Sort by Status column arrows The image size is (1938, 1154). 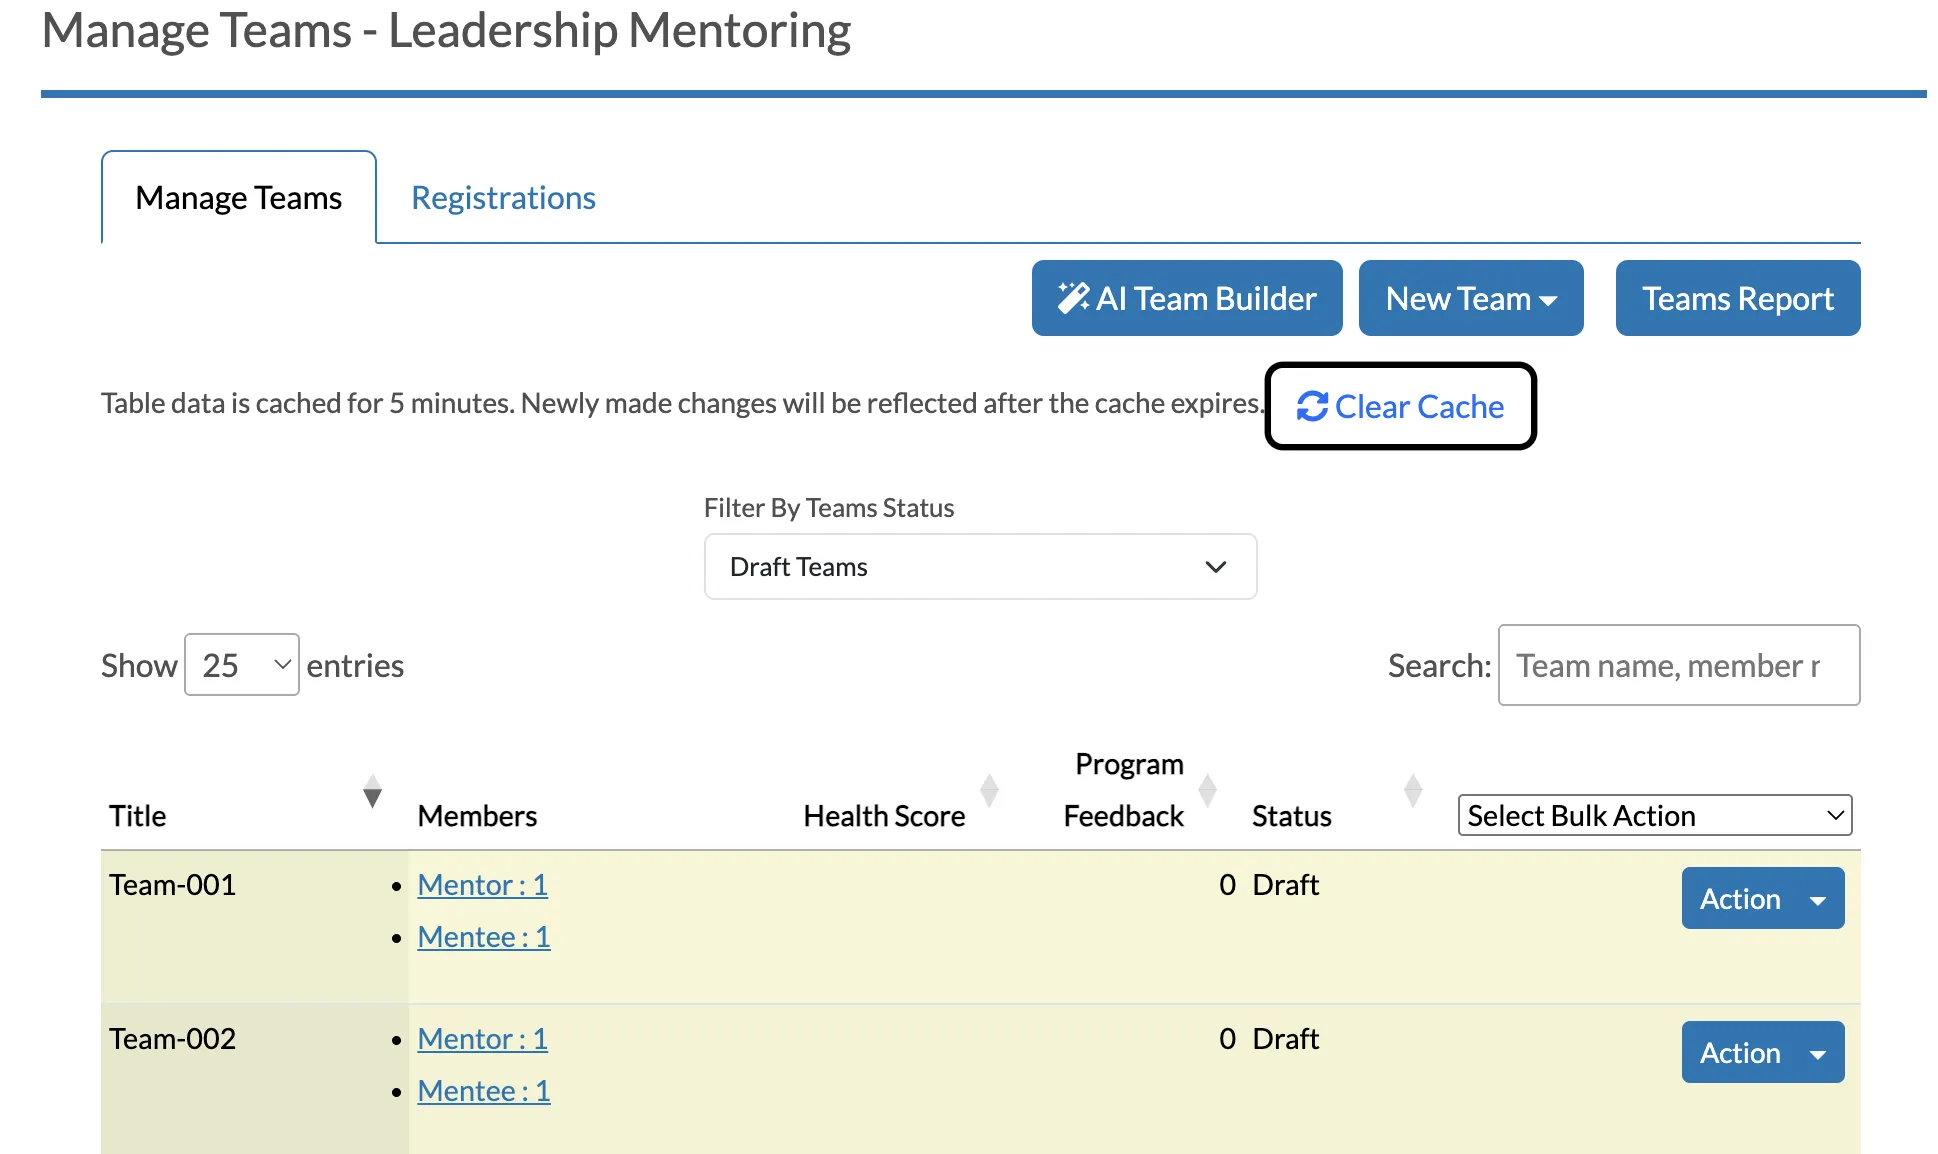coord(1413,790)
